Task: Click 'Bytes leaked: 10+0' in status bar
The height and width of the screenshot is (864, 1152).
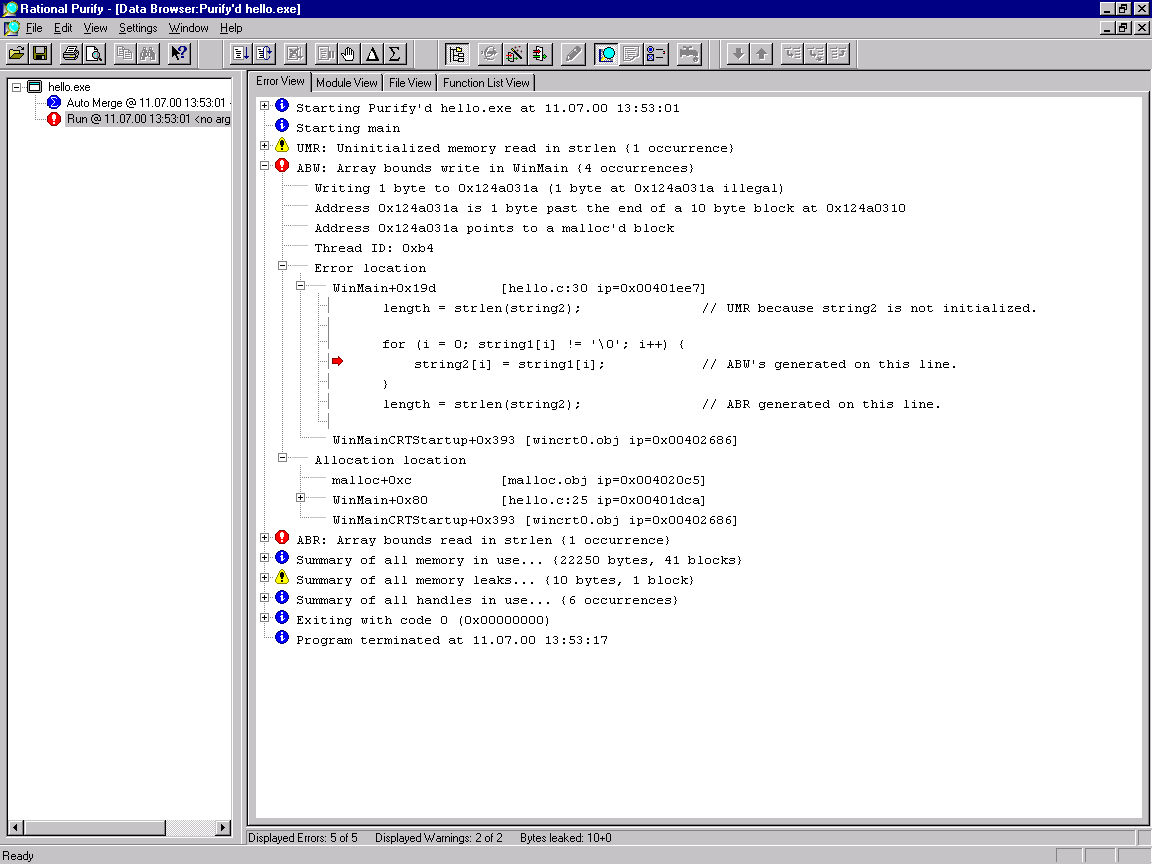Action: coord(566,838)
